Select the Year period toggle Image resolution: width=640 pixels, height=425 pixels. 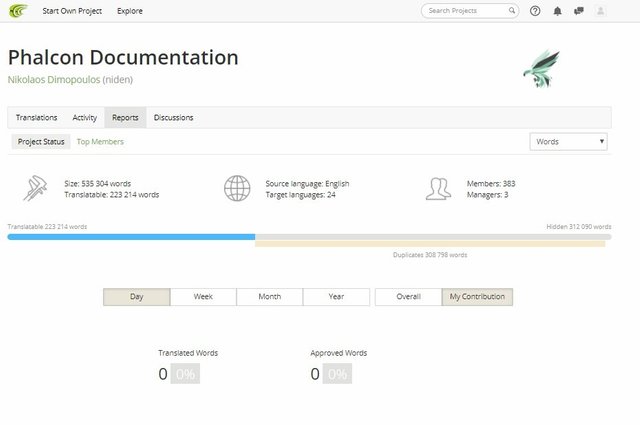pos(336,297)
